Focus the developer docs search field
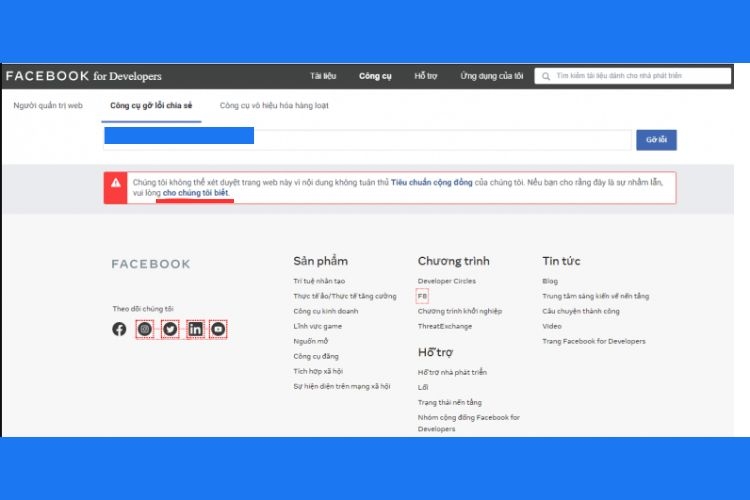 click(x=633, y=76)
